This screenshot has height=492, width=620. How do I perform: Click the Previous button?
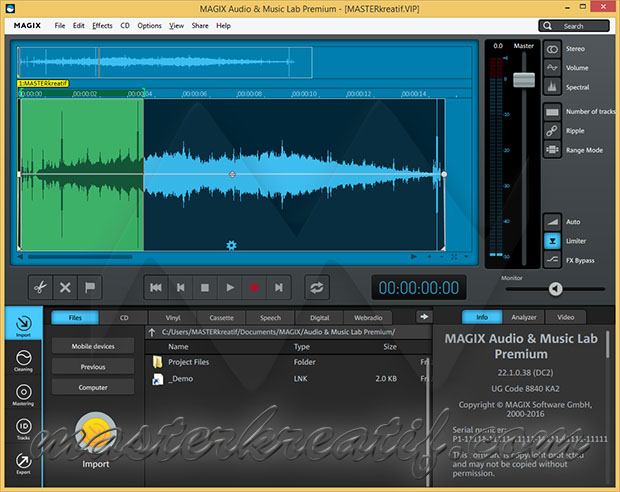coord(93,367)
